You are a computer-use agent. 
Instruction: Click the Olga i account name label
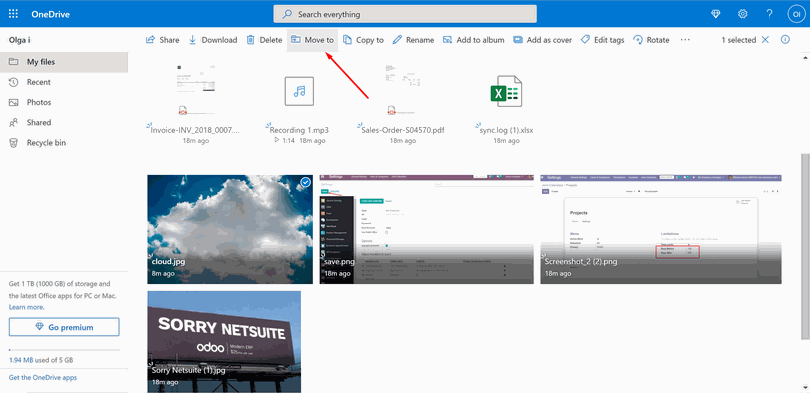pyautogui.click(x=20, y=40)
